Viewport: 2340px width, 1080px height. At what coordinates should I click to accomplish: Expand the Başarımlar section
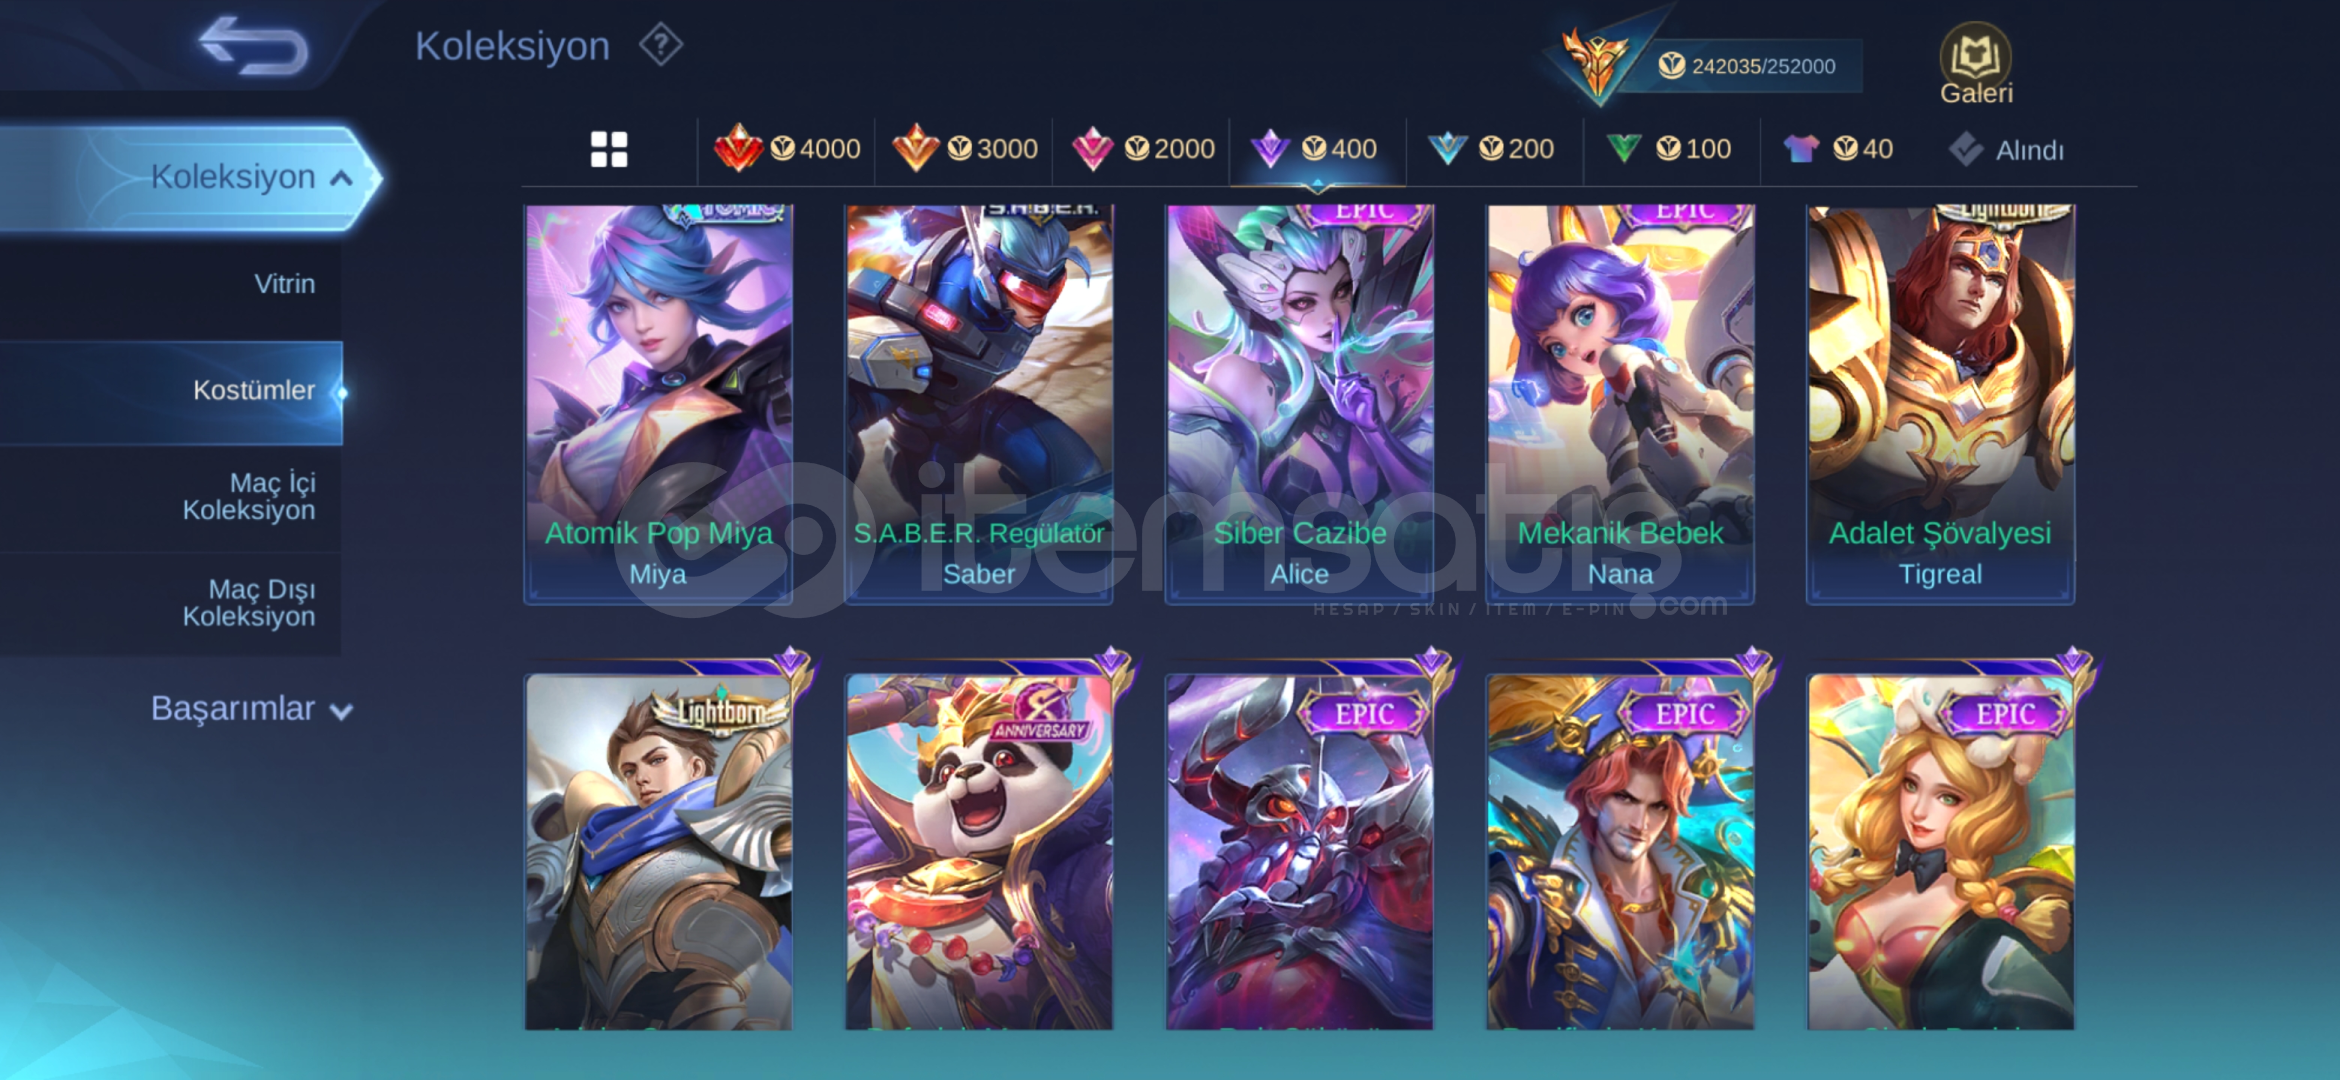[251, 708]
